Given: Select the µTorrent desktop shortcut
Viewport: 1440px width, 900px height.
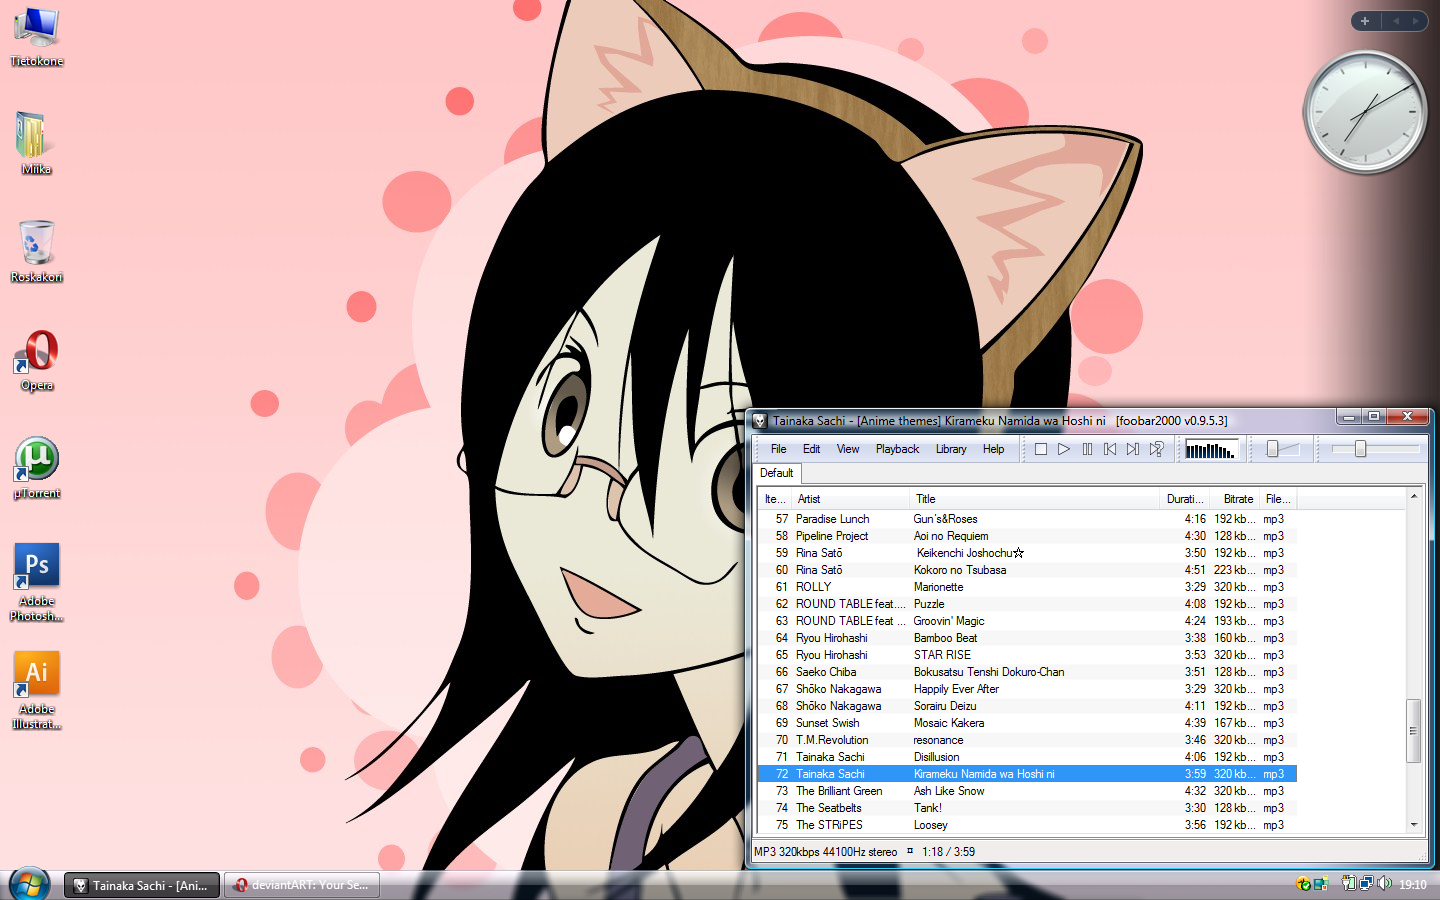Looking at the screenshot, I should click(x=37, y=468).
